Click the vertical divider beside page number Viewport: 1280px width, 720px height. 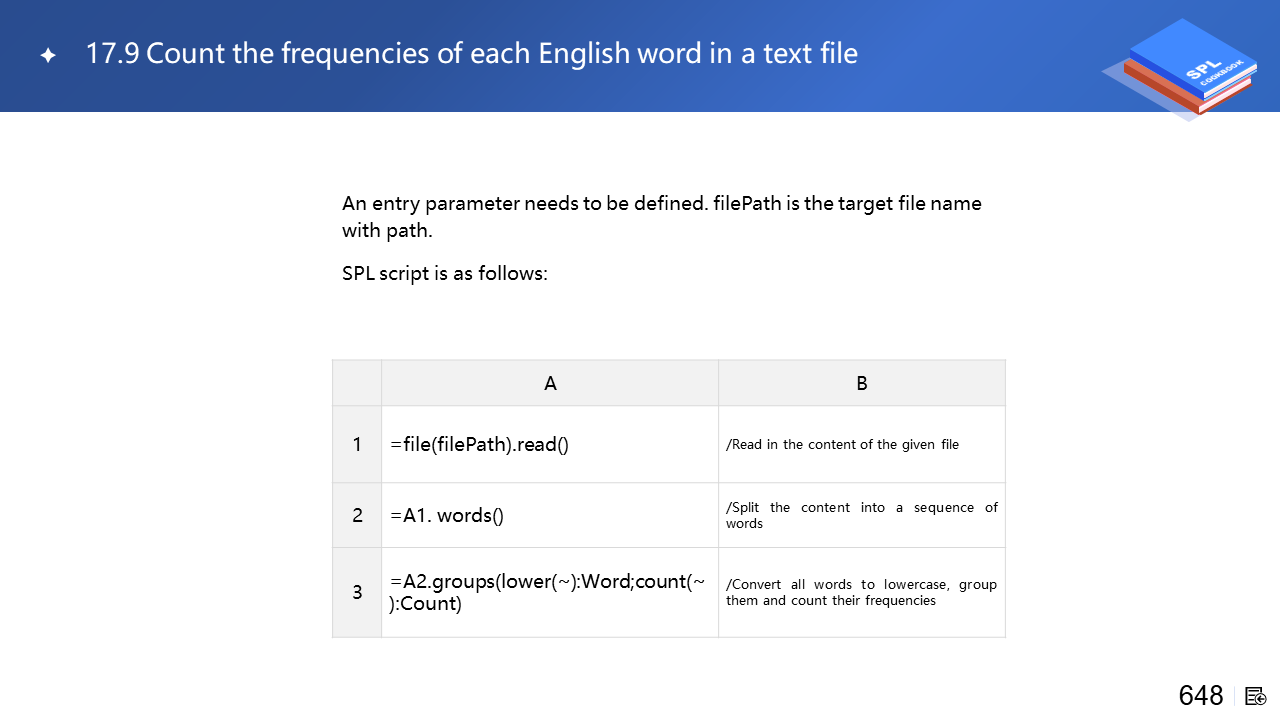(1234, 696)
